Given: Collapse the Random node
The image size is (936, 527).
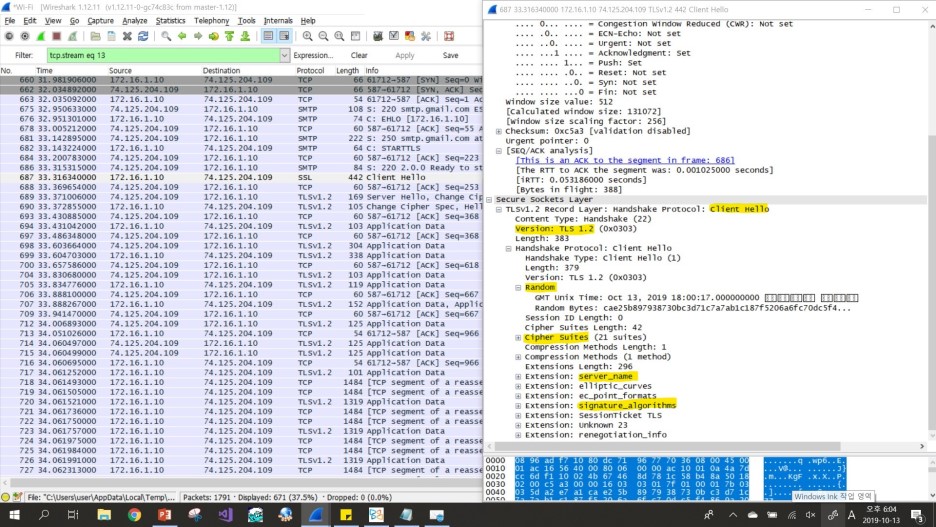Looking at the screenshot, I should [x=518, y=288].
